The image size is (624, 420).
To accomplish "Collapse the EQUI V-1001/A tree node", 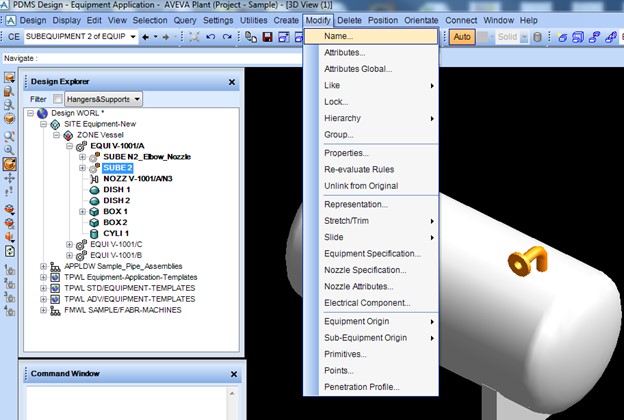I will tap(69, 146).
